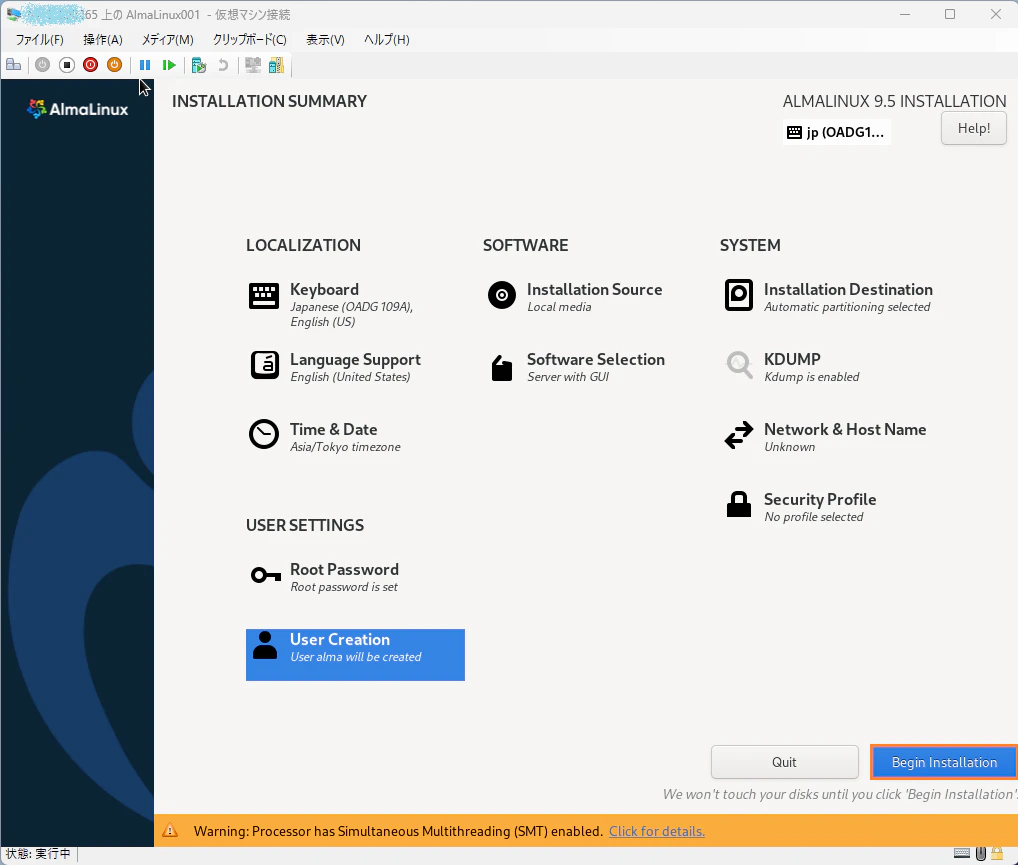Image resolution: width=1018 pixels, height=865 pixels.
Task: Open the 表示(V) menu
Action: pyautogui.click(x=325, y=40)
